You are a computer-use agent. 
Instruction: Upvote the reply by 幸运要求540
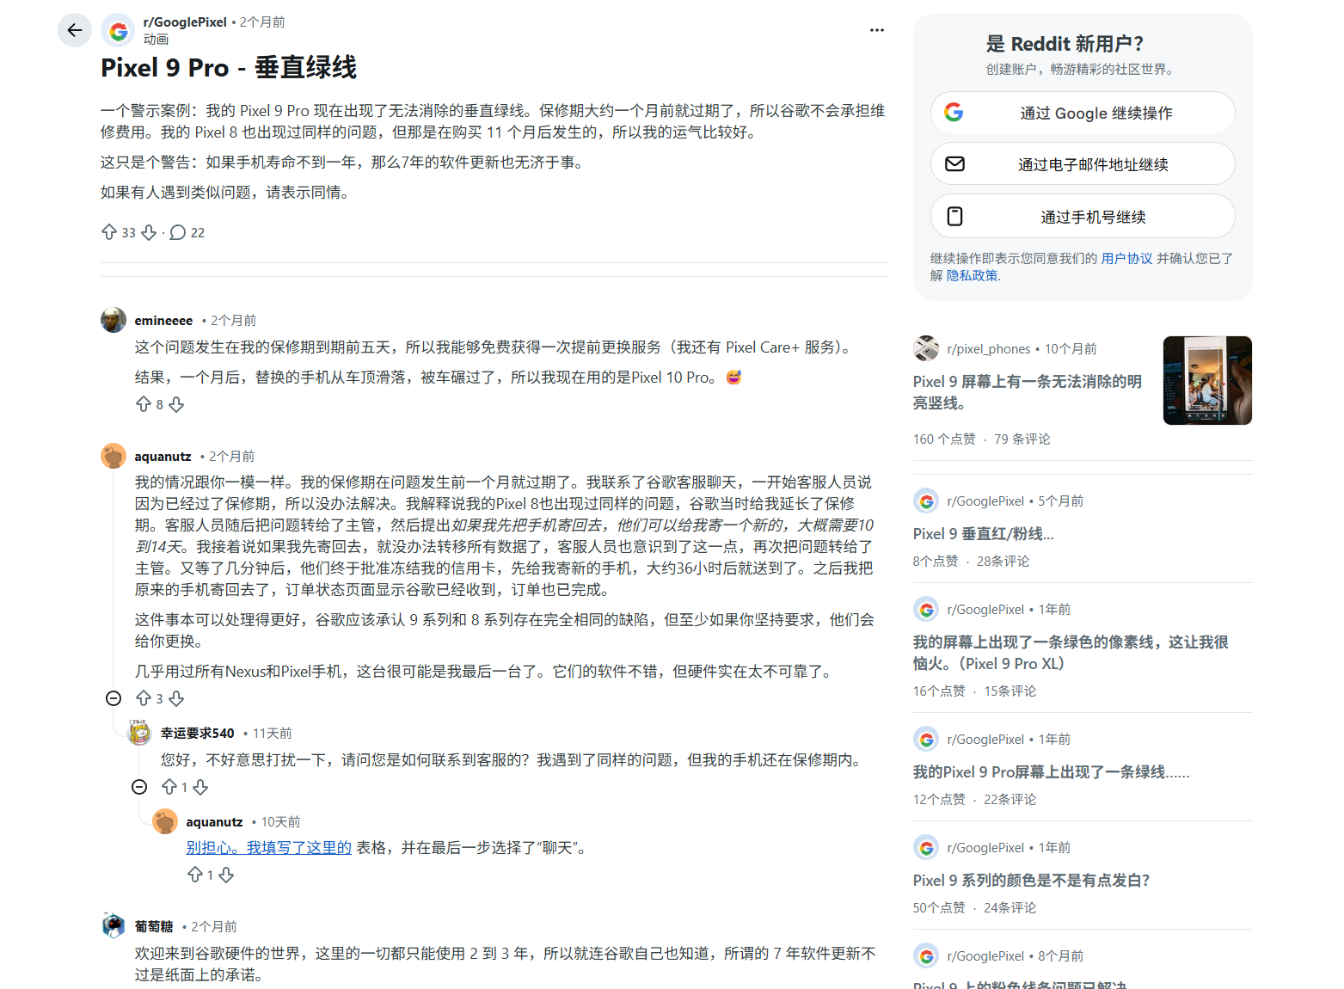tap(172, 787)
